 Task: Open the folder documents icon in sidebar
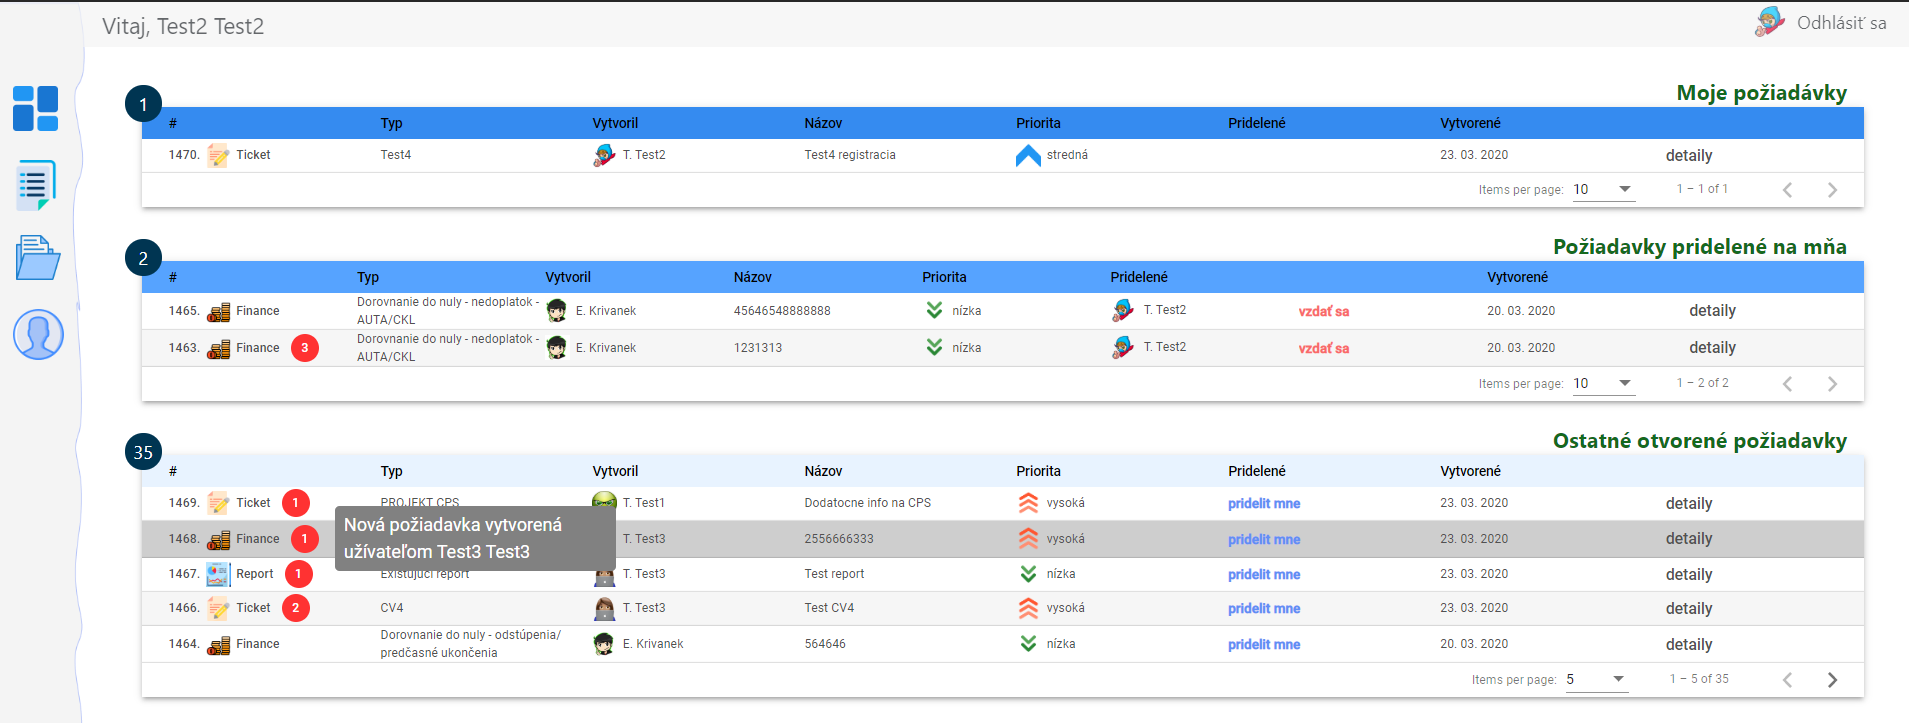click(x=38, y=258)
